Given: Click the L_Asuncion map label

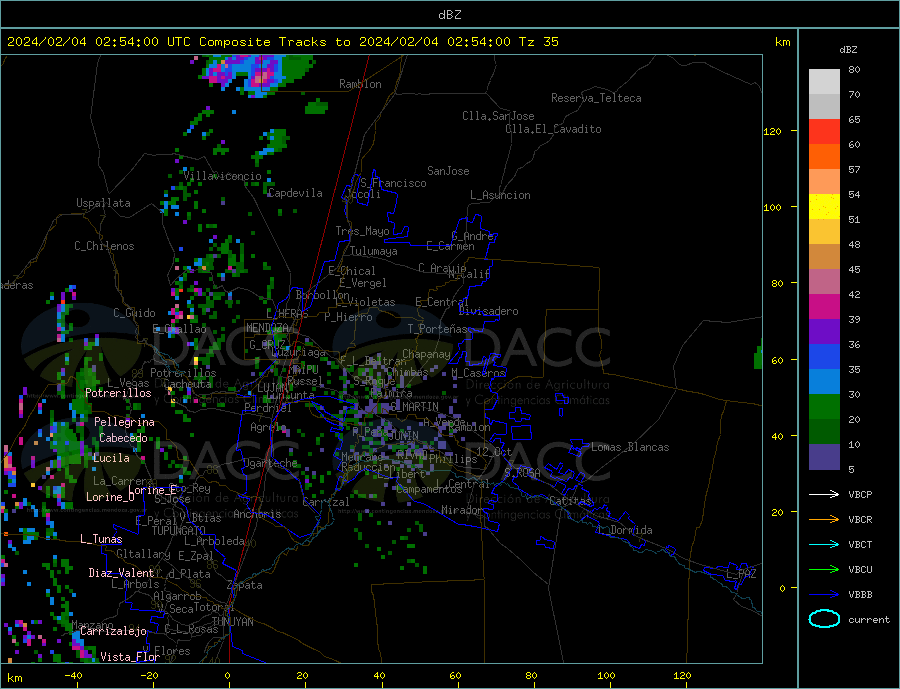Looking at the screenshot, I should [501, 195].
